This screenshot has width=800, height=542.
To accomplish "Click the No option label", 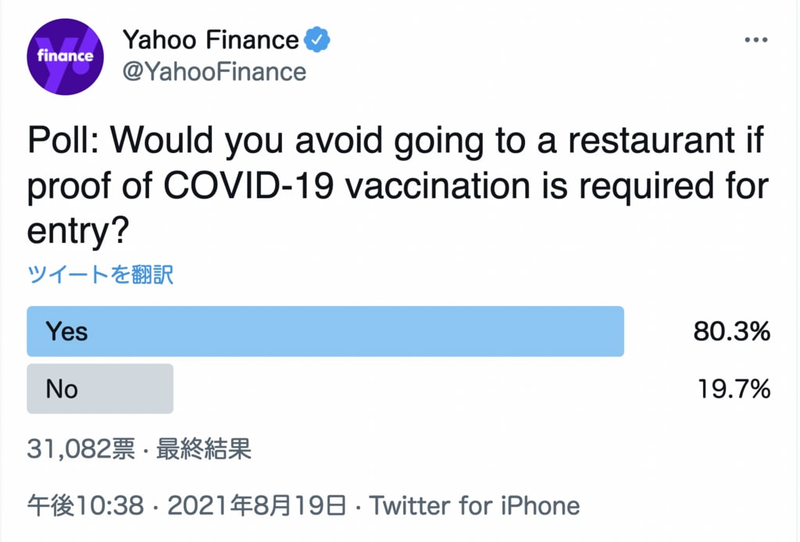I will 62,389.
